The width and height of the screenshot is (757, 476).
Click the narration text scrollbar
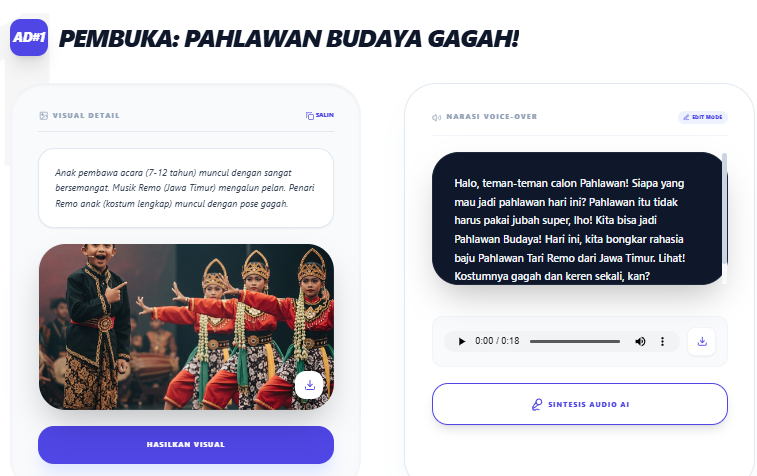(724, 209)
